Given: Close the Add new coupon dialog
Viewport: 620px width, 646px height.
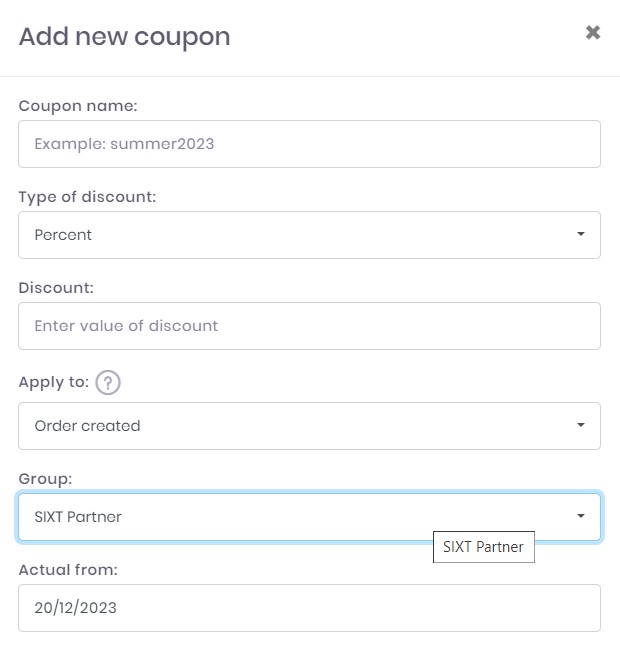Looking at the screenshot, I should click(x=593, y=33).
